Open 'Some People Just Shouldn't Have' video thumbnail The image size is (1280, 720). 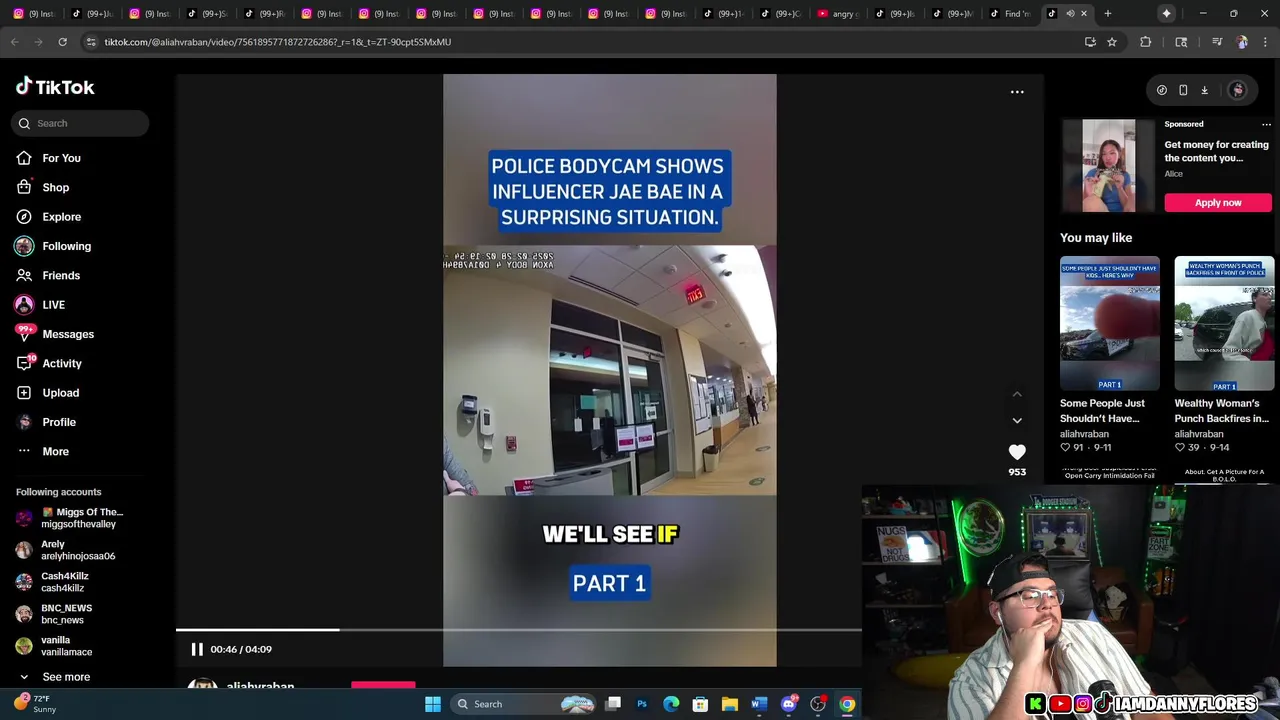1110,323
